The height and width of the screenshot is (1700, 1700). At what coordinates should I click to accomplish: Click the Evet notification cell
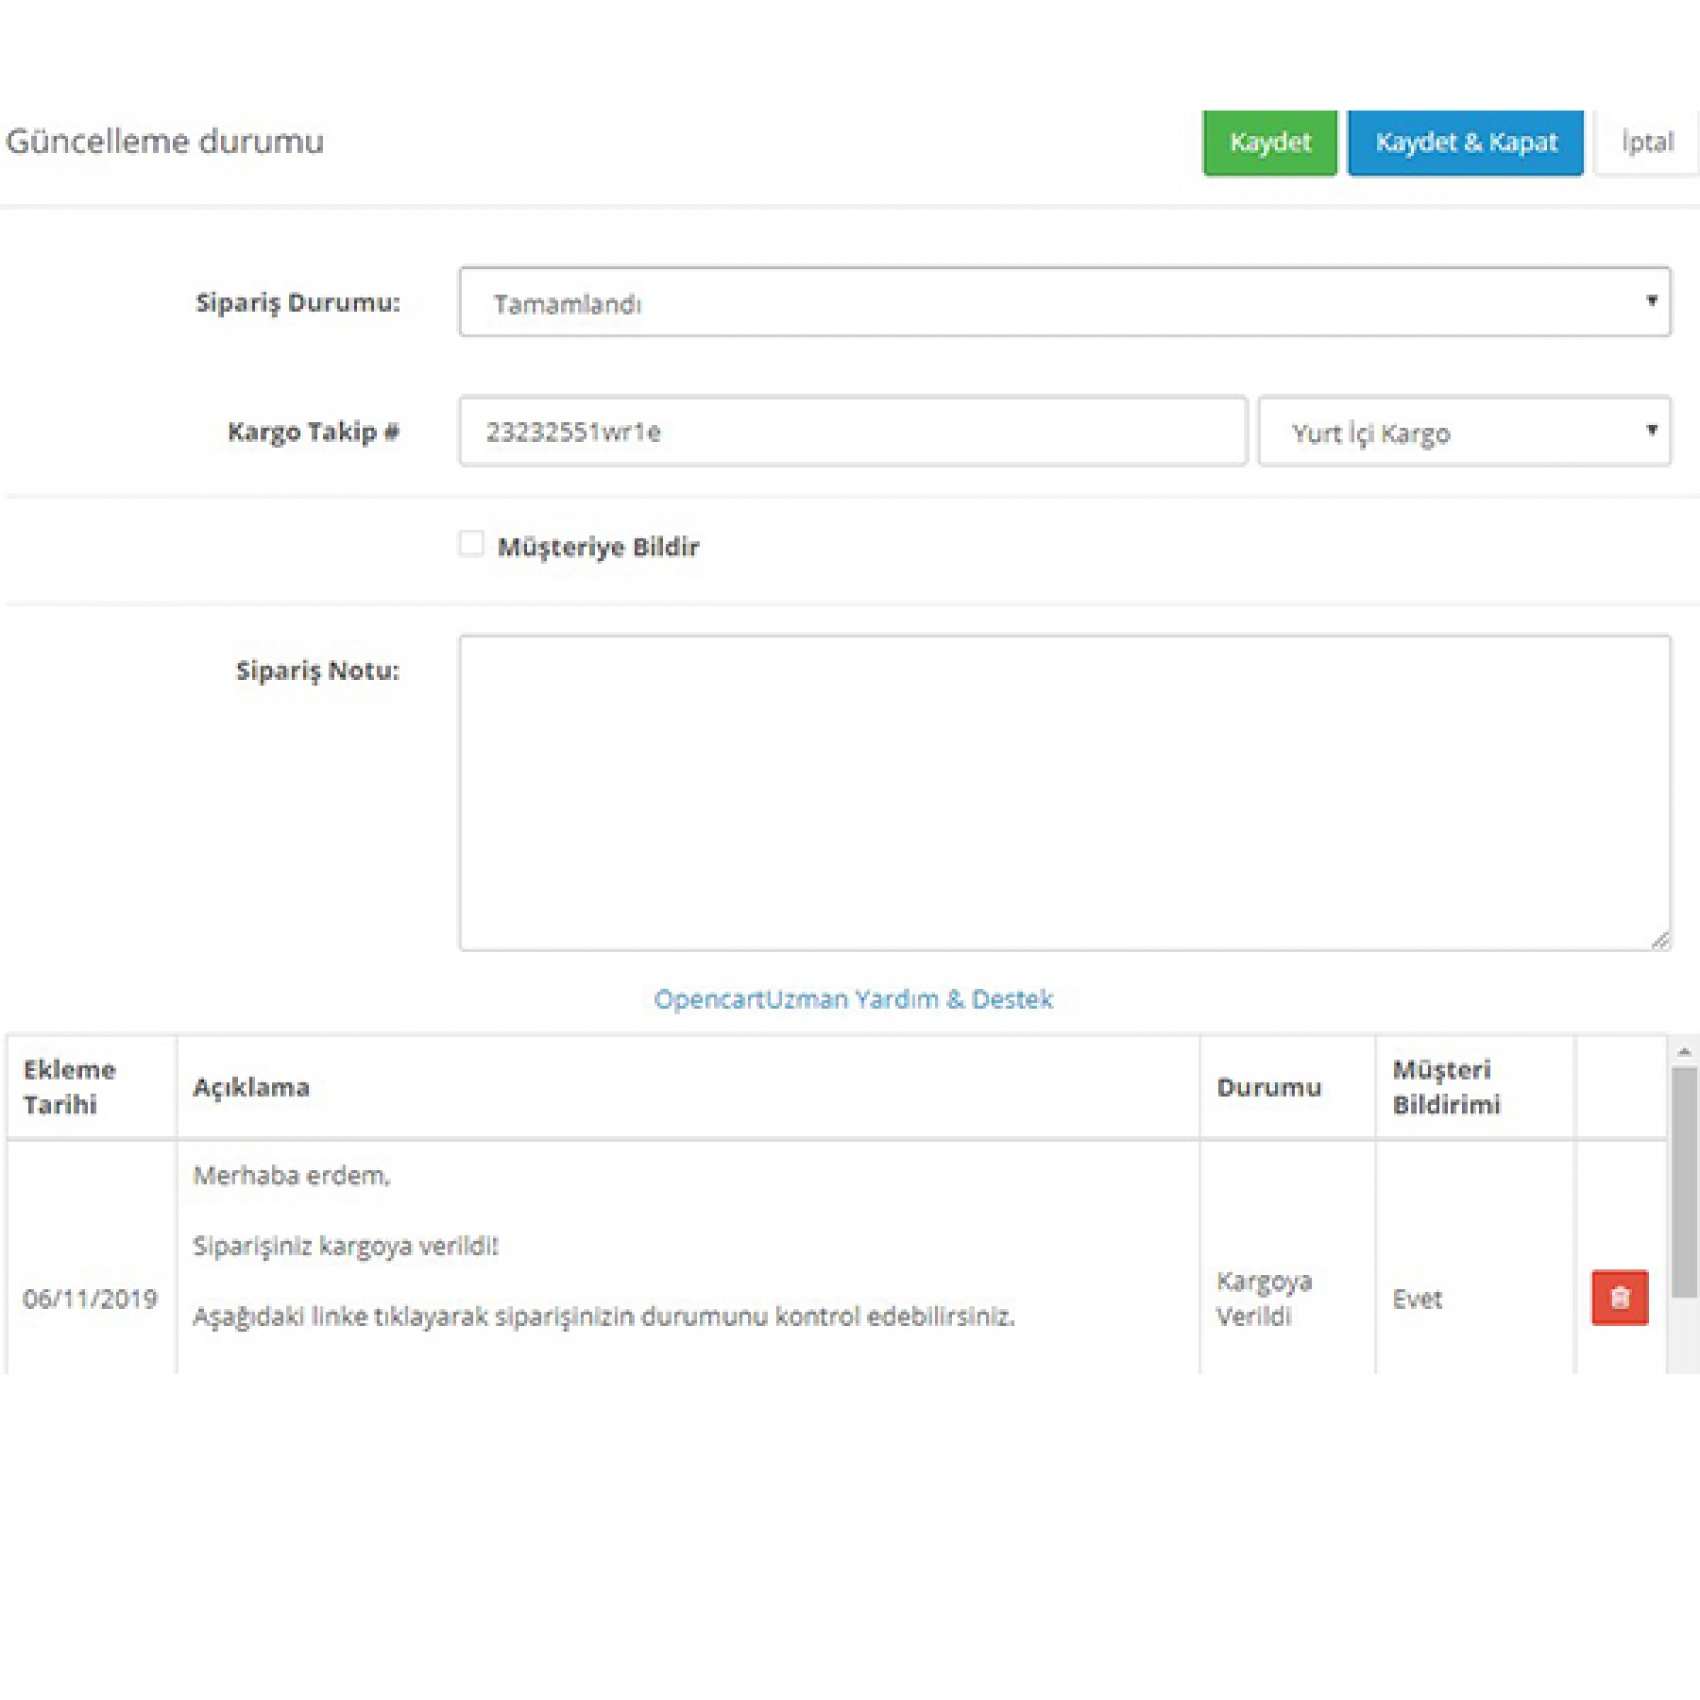[x=1417, y=1298]
